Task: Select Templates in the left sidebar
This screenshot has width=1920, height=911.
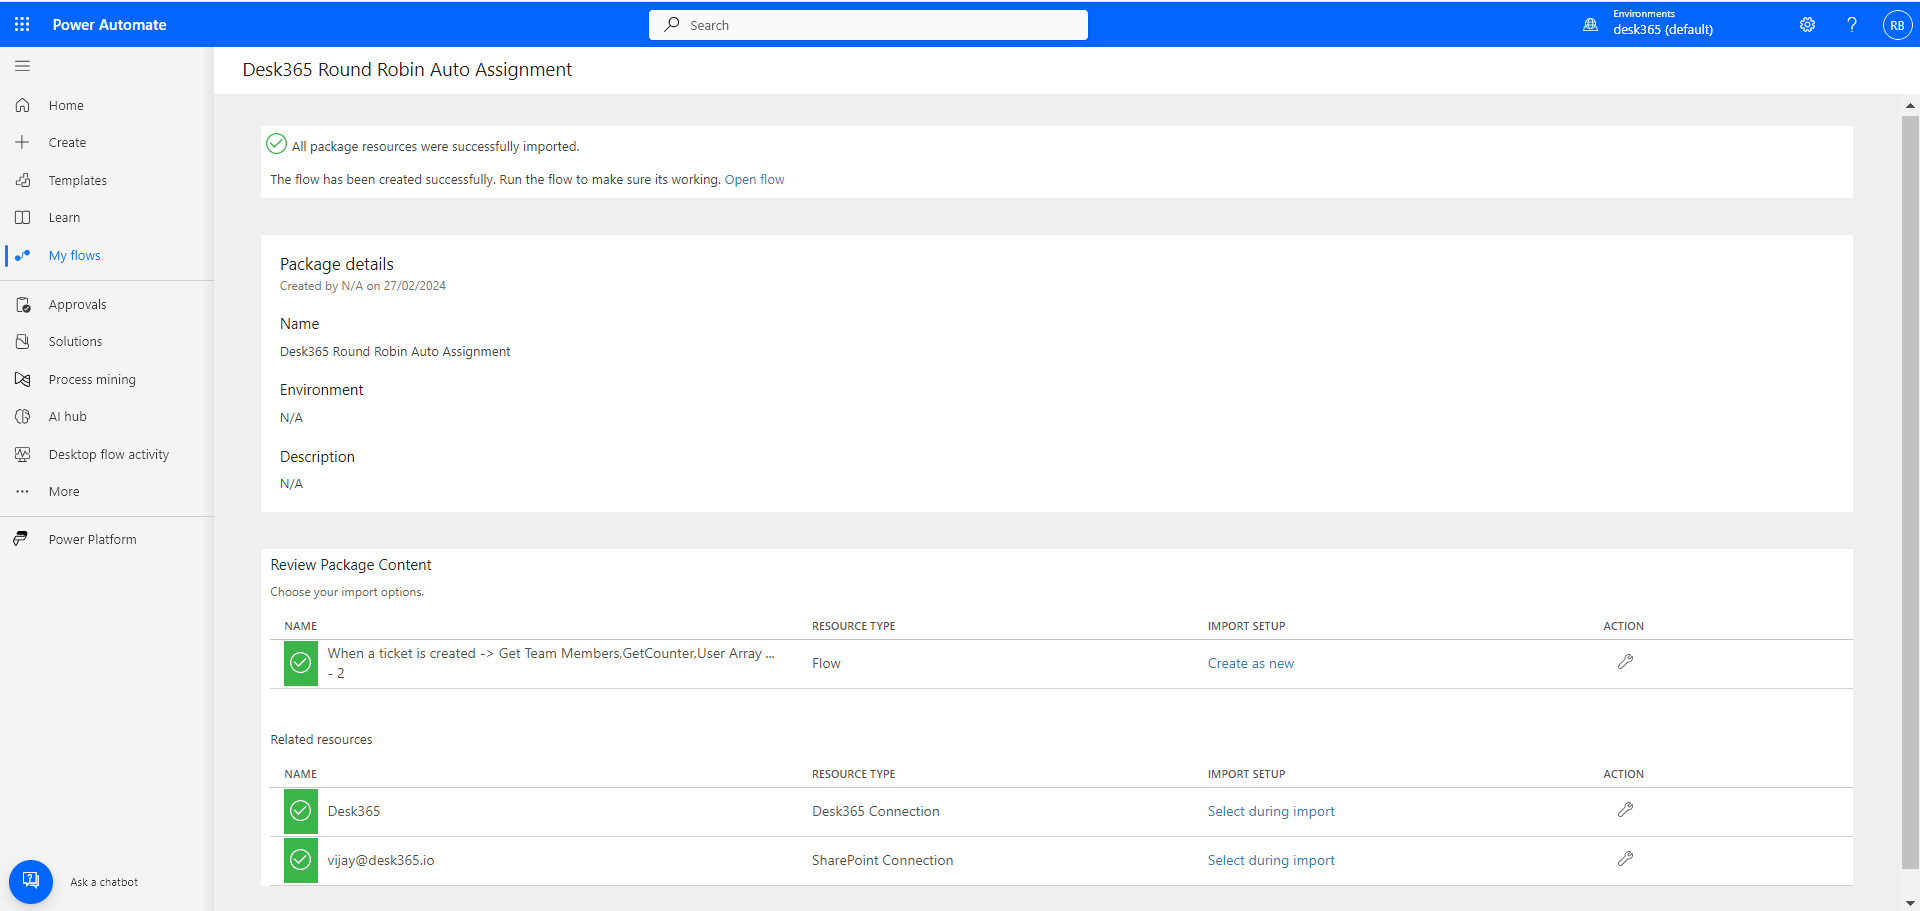Action: (x=78, y=180)
